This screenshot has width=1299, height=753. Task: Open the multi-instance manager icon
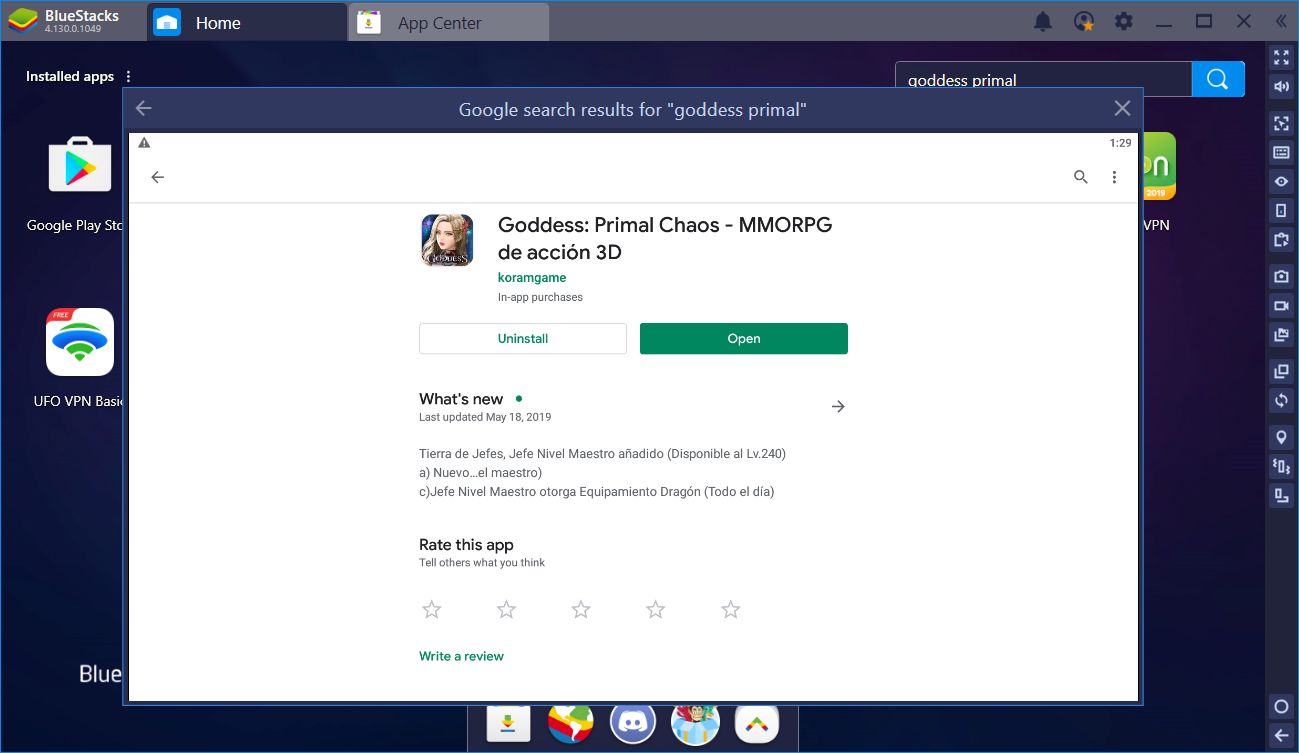pyautogui.click(x=1281, y=371)
